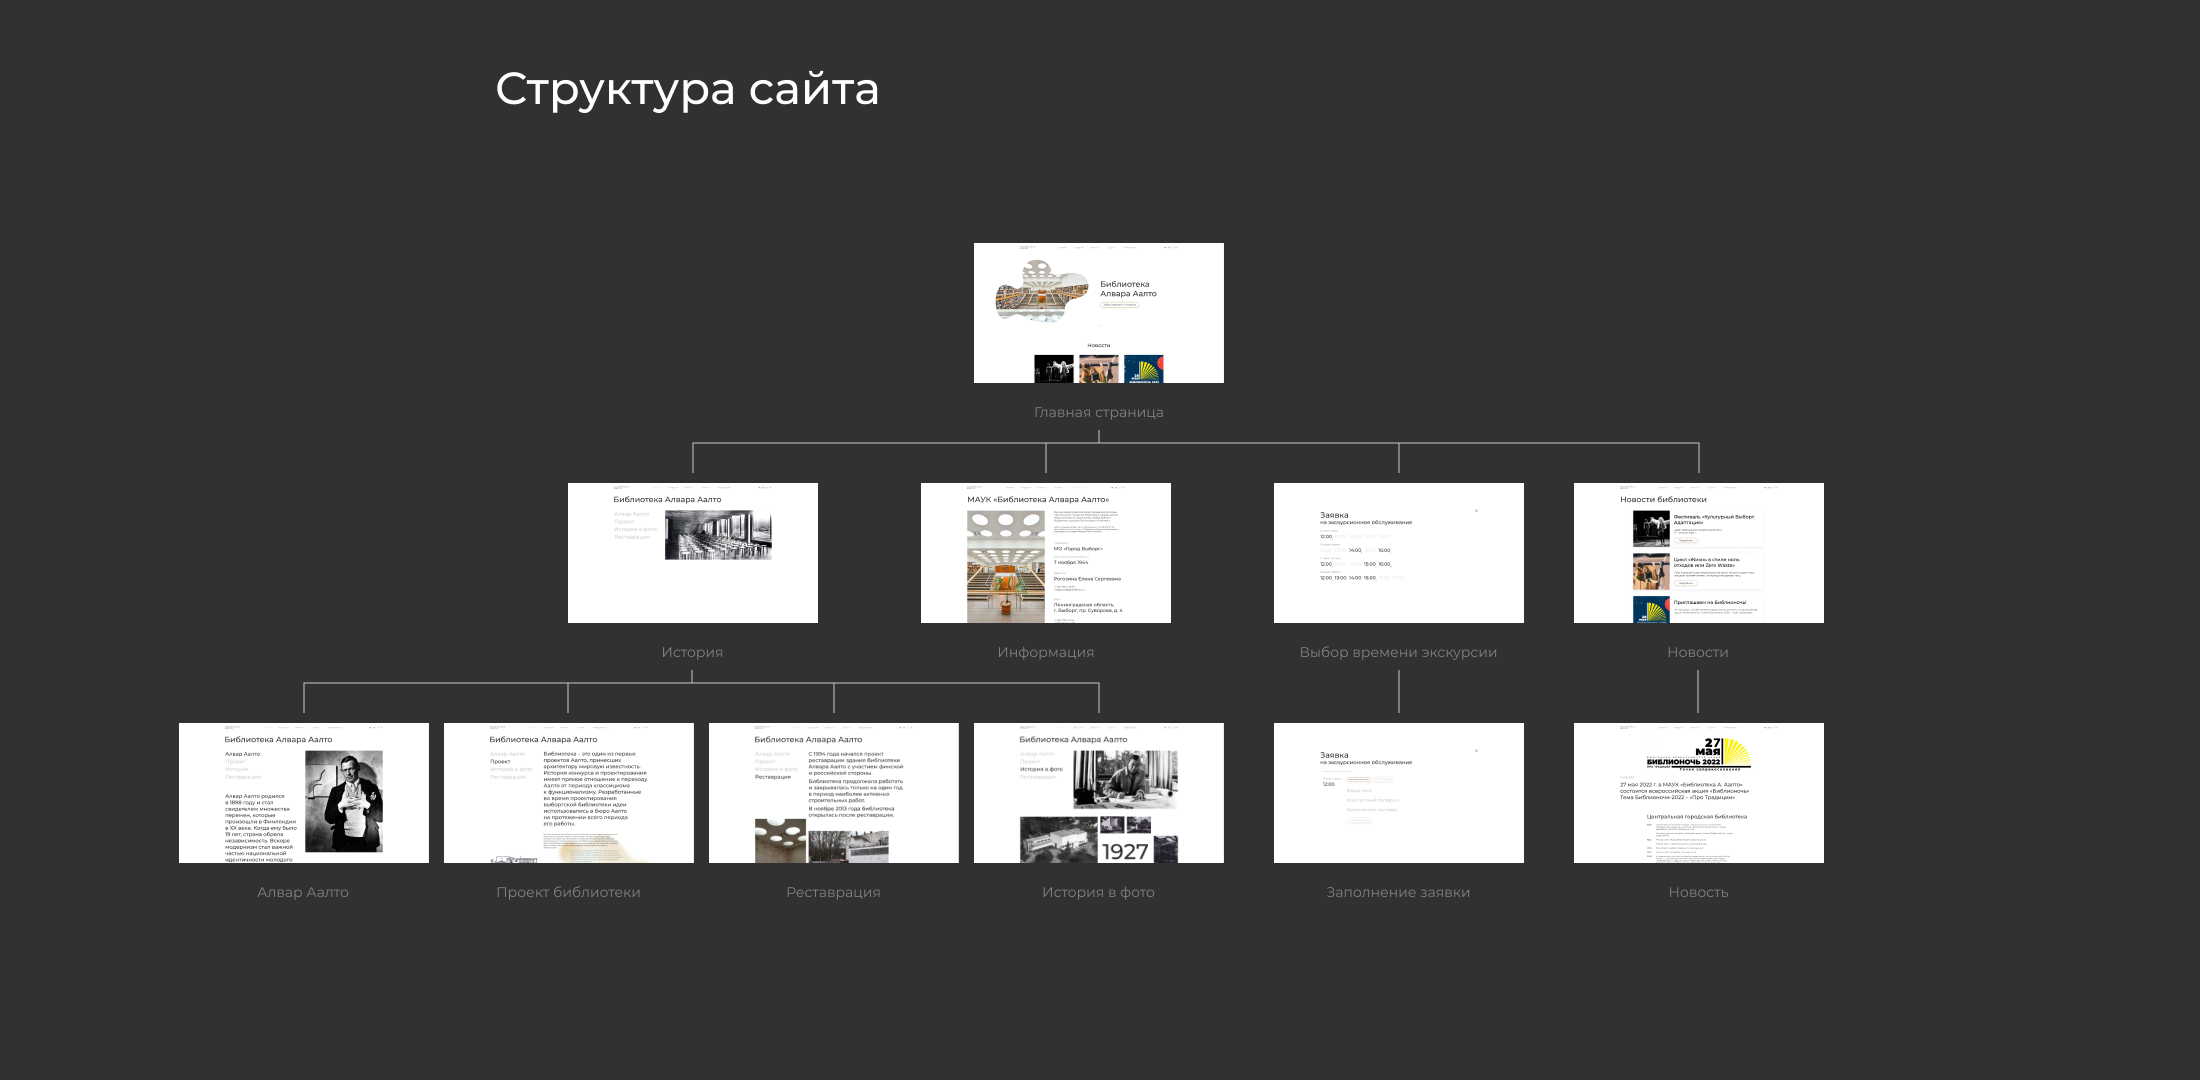The image size is (2200, 1080).
Task: Open the Новости библиотеки page thumbnail
Action: point(1698,552)
